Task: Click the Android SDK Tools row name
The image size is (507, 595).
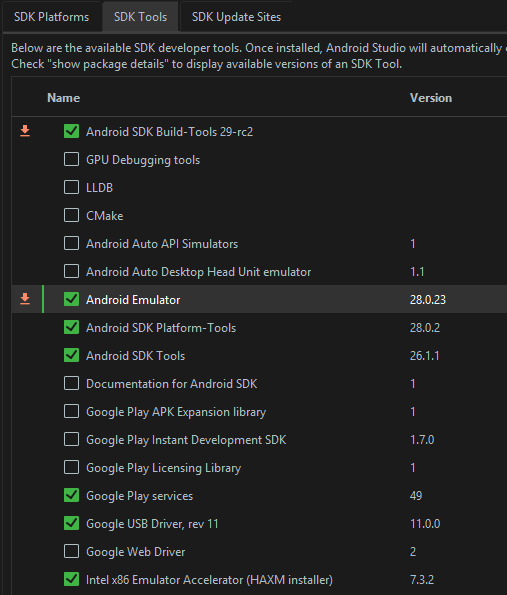Action: [135, 356]
